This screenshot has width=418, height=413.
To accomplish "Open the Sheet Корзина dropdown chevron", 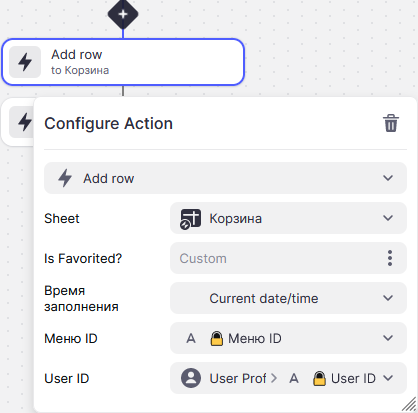I will point(388,218).
